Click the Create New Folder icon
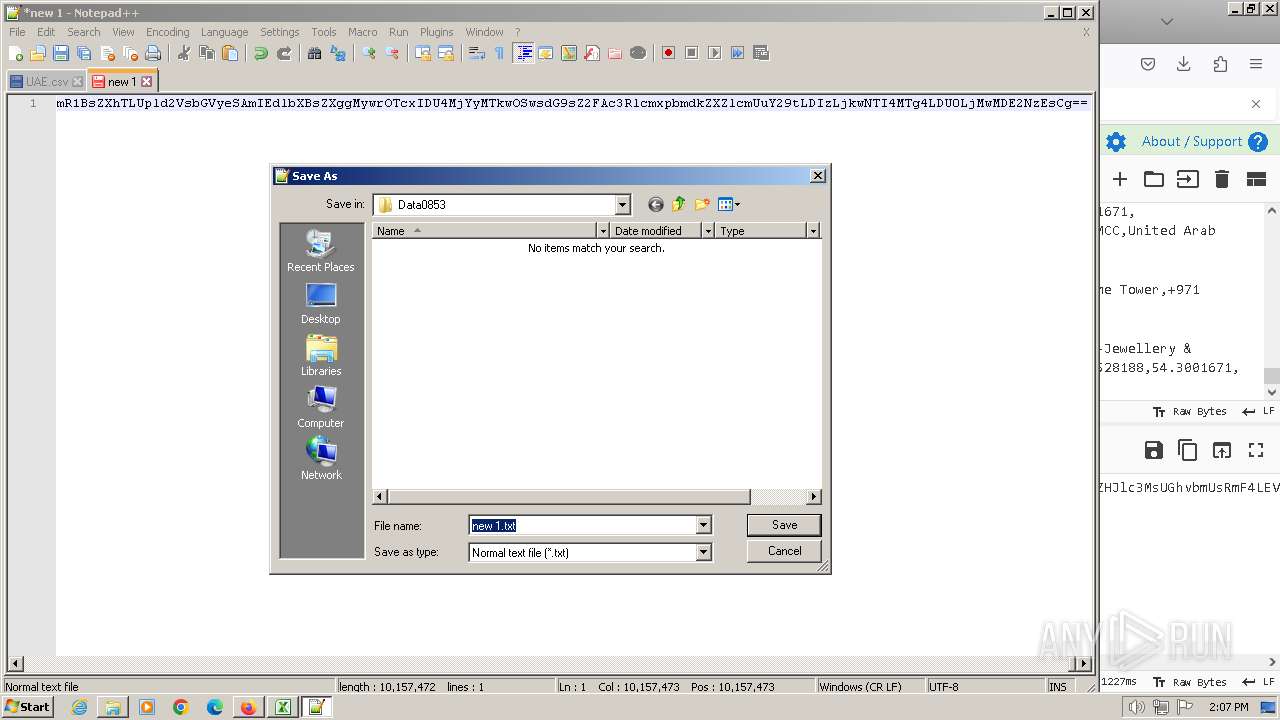This screenshot has height=720, width=1280. [x=702, y=205]
